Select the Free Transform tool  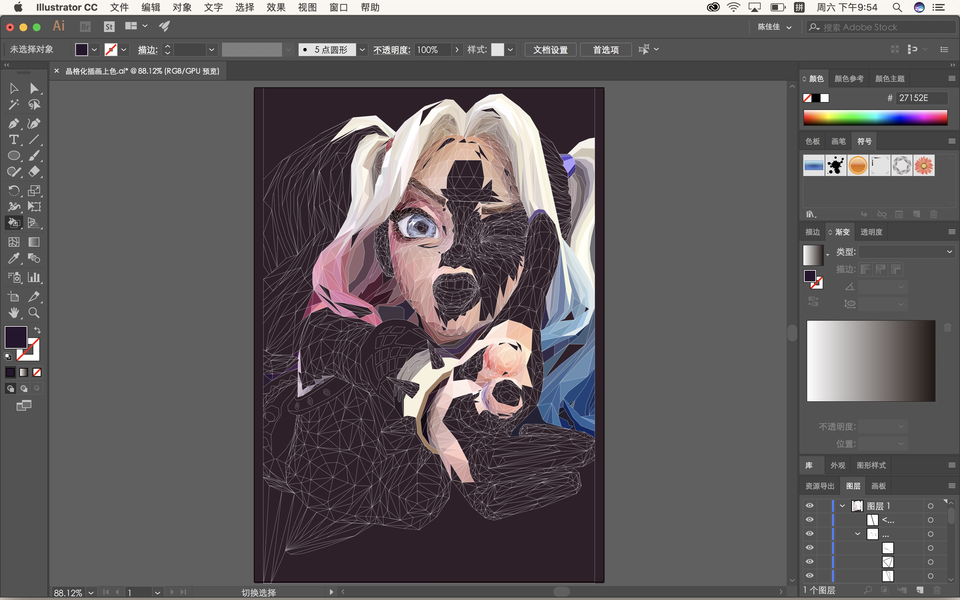[x=34, y=207]
